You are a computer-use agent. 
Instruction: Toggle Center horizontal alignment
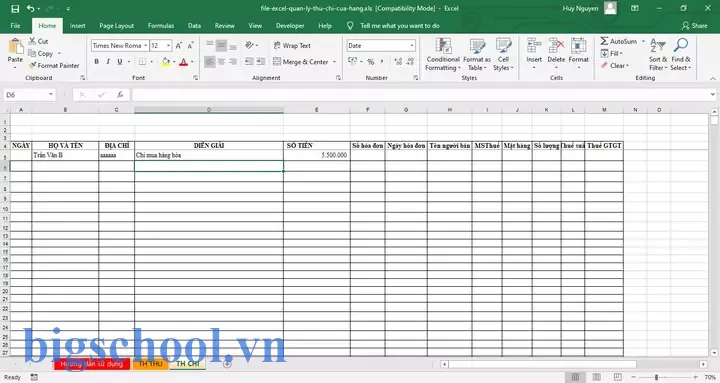pyautogui.click(x=221, y=62)
